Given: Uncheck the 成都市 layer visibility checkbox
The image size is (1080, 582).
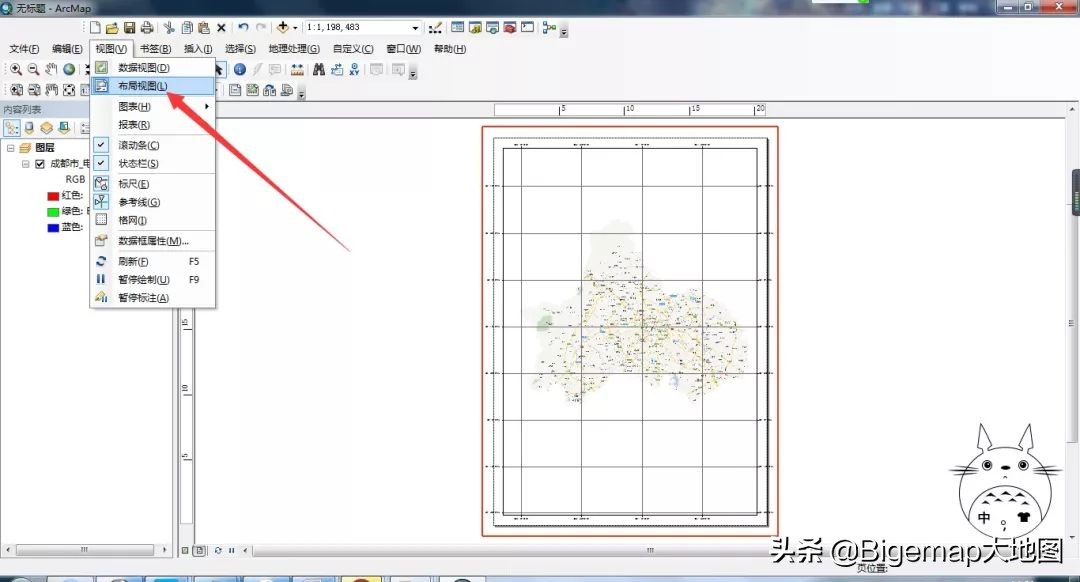Looking at the screenshot, I should [40, 164].
